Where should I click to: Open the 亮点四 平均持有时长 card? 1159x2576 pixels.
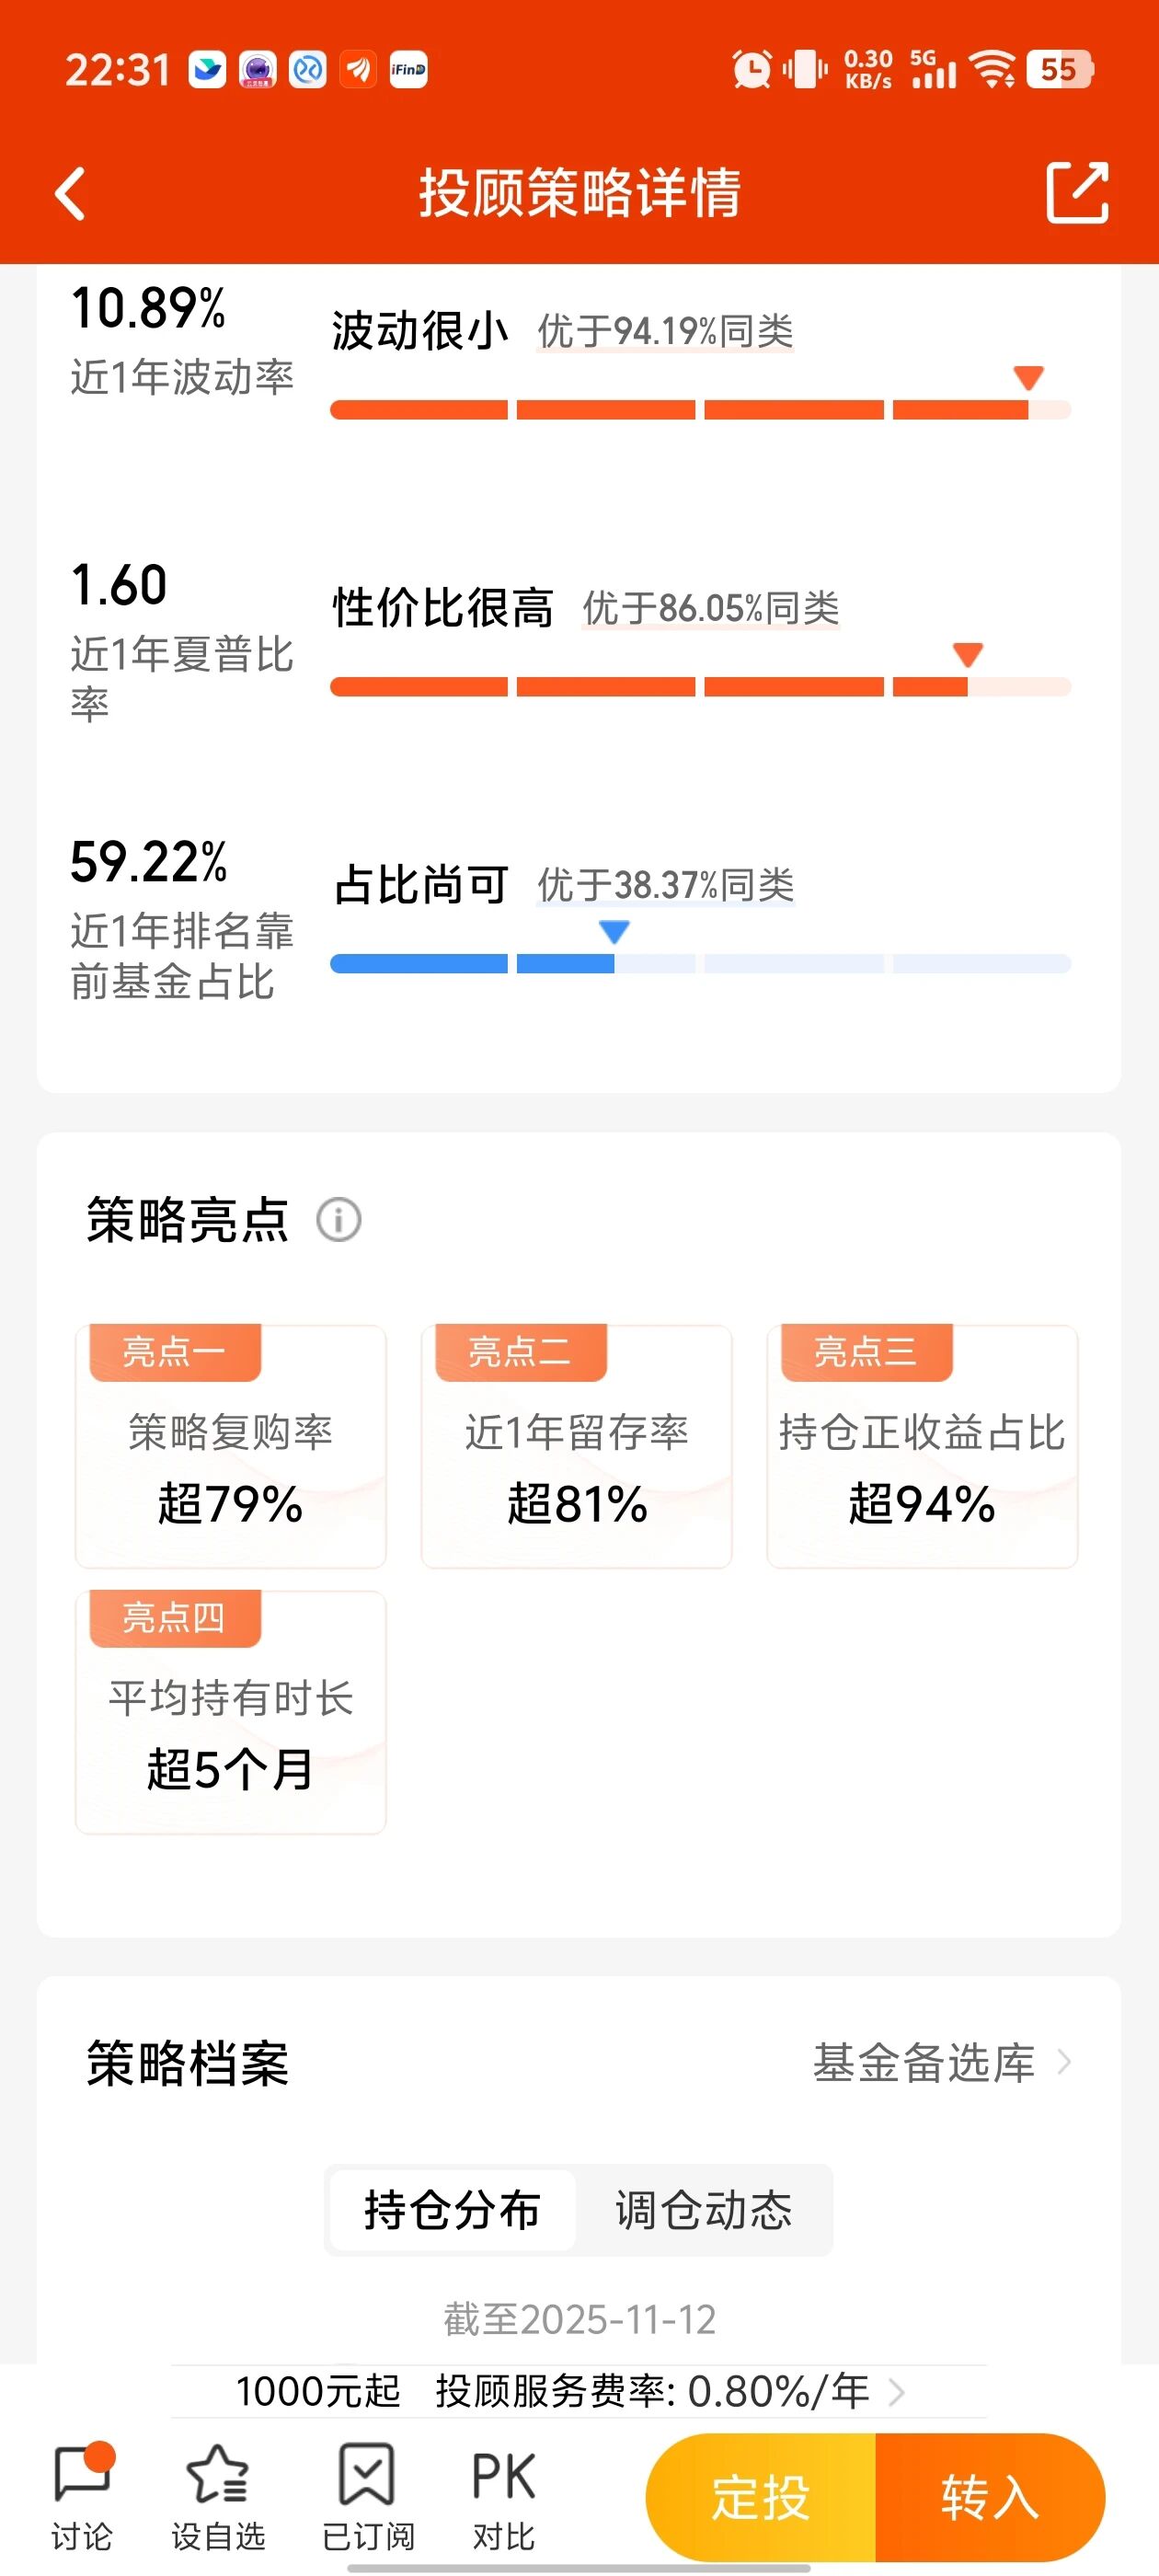(x=231, y=1712)
